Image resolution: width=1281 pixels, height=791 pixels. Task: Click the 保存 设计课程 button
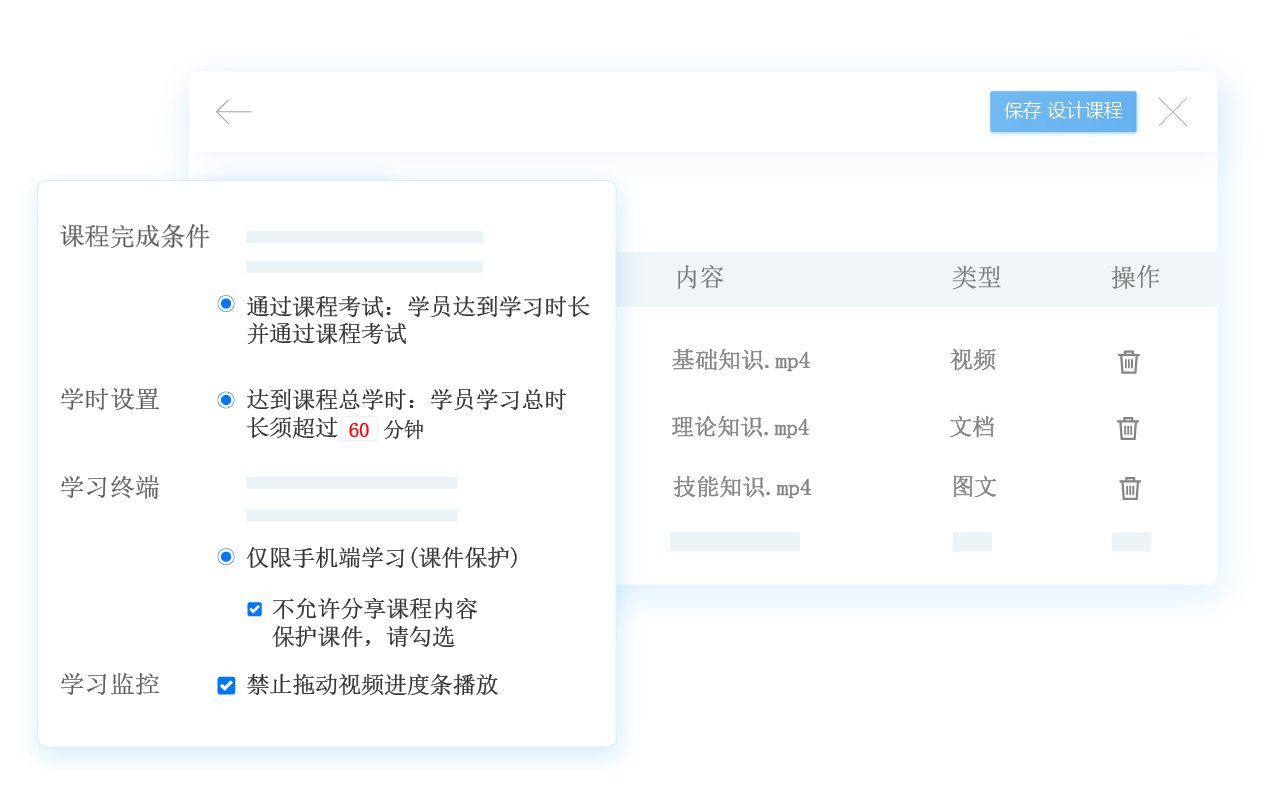click(x=1063, y=112)
